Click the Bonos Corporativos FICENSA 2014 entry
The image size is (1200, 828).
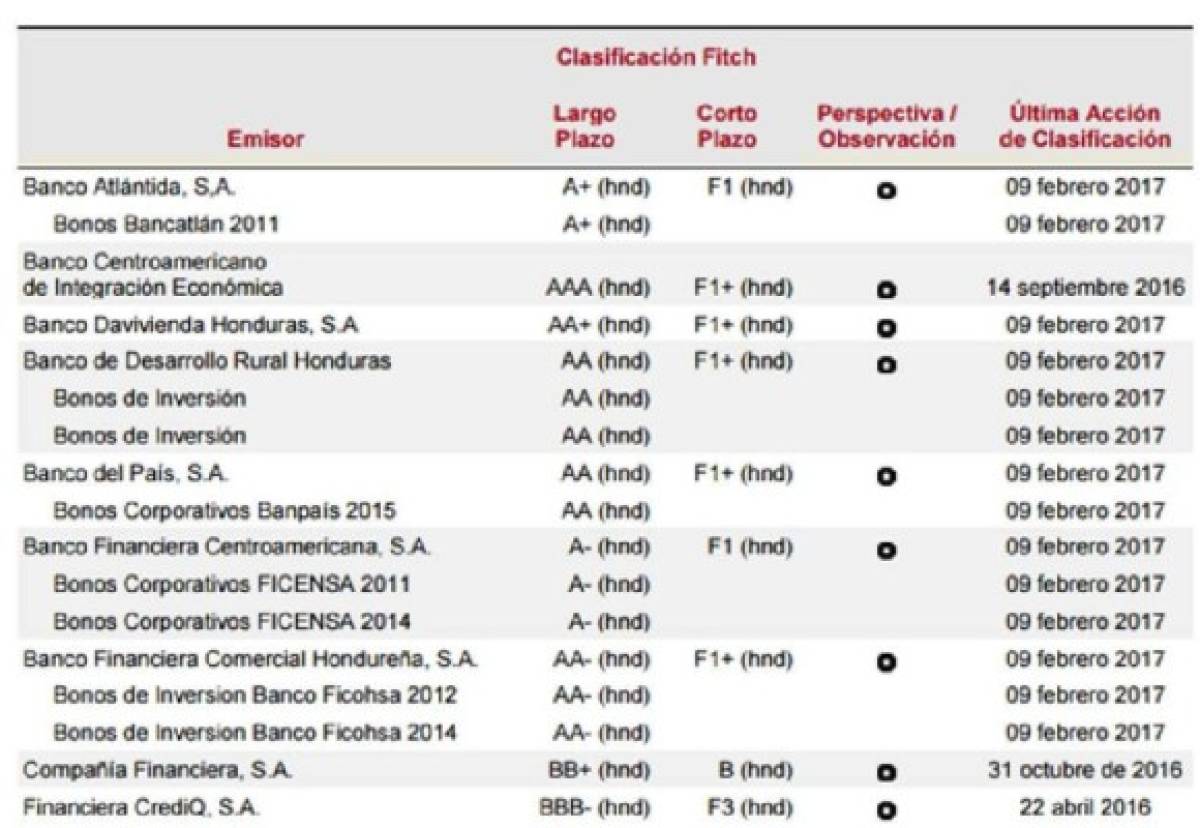click(x=231, y=621)
